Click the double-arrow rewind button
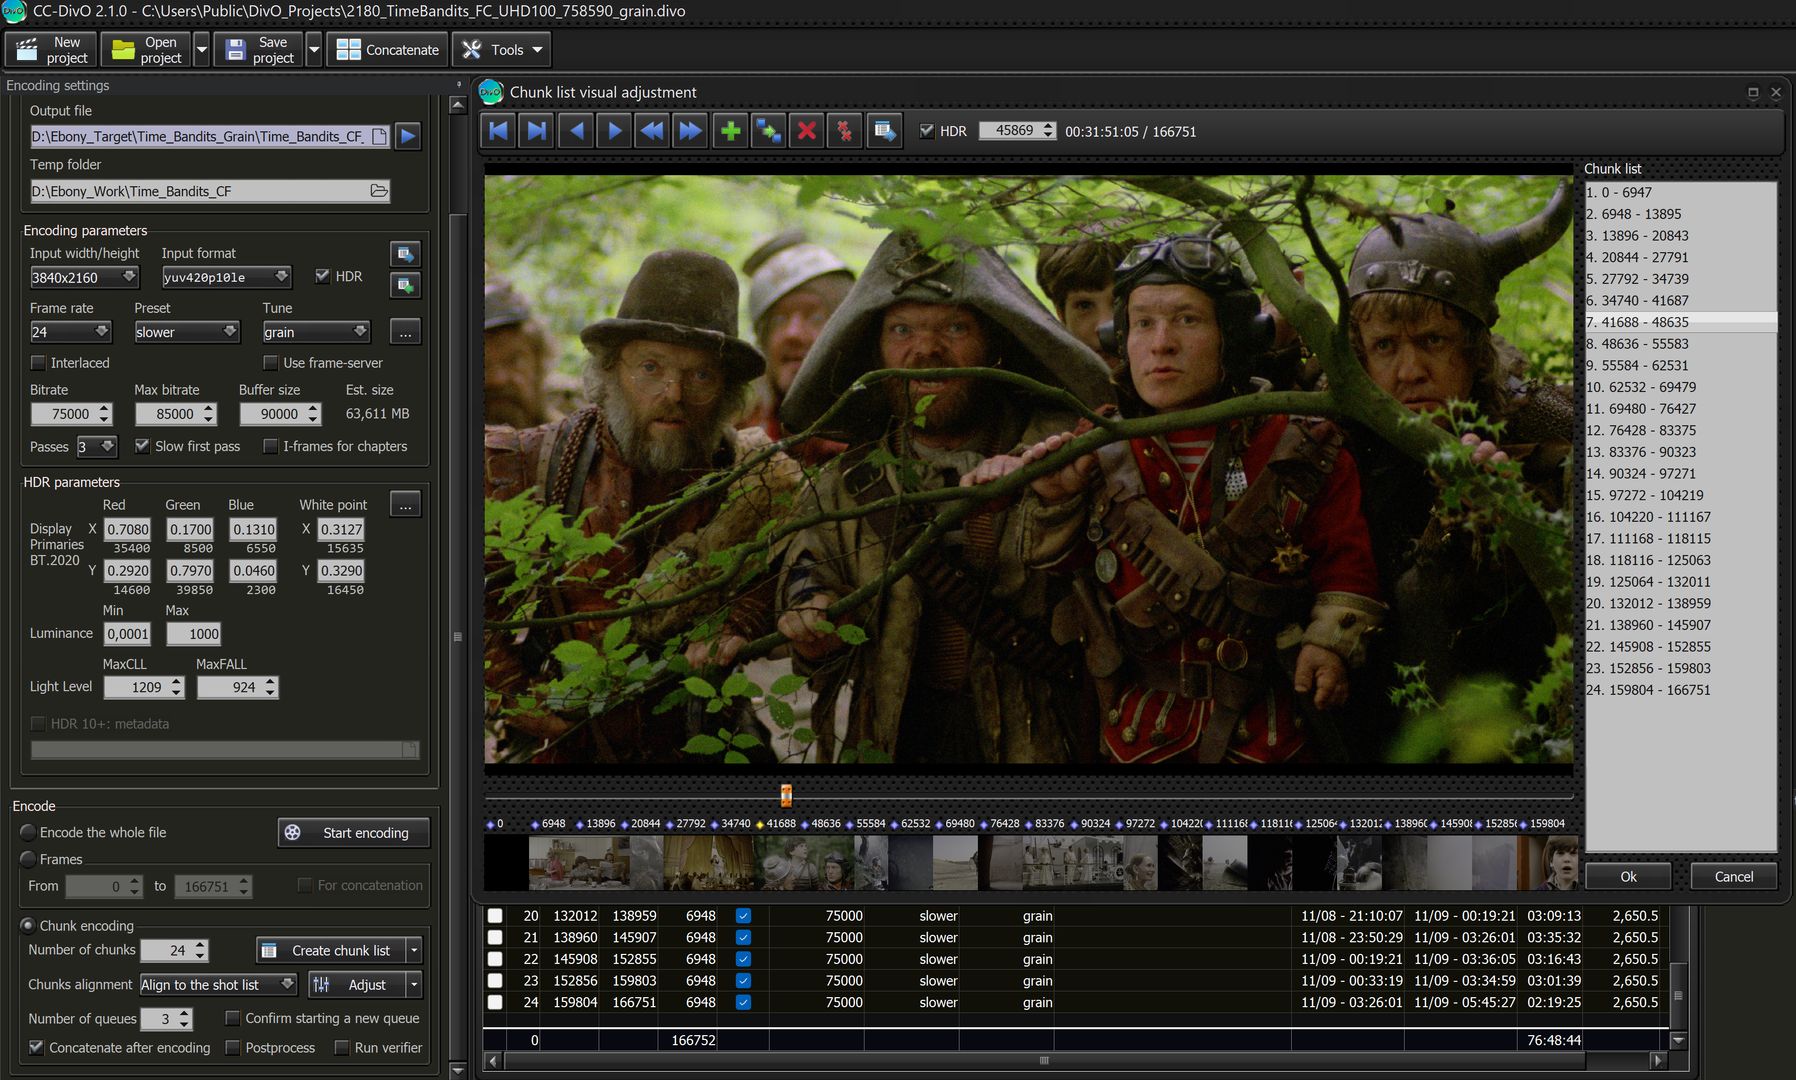Screen dimensions: 1796x1080 pyautogui.click(x=652, y=131)
